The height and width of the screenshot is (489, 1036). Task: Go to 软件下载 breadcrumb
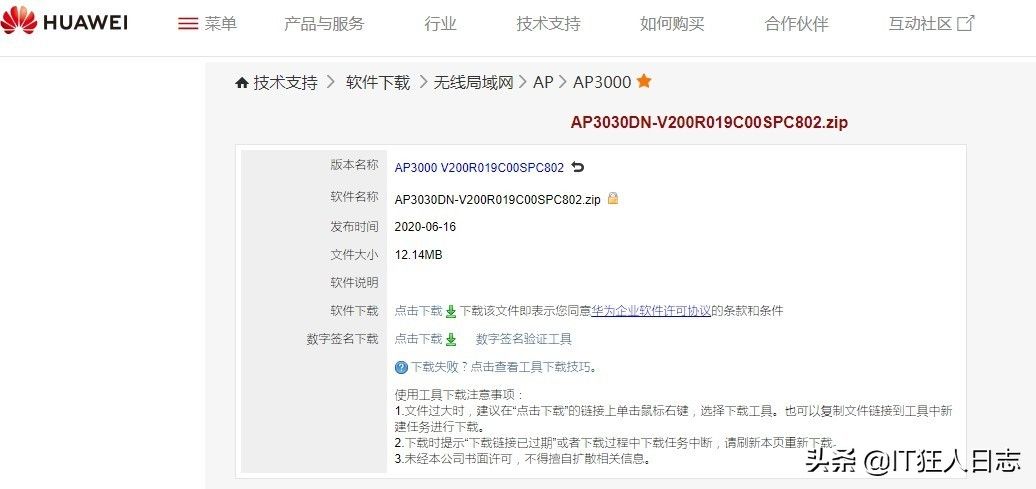pyautogui.click(x=378, y=83)
